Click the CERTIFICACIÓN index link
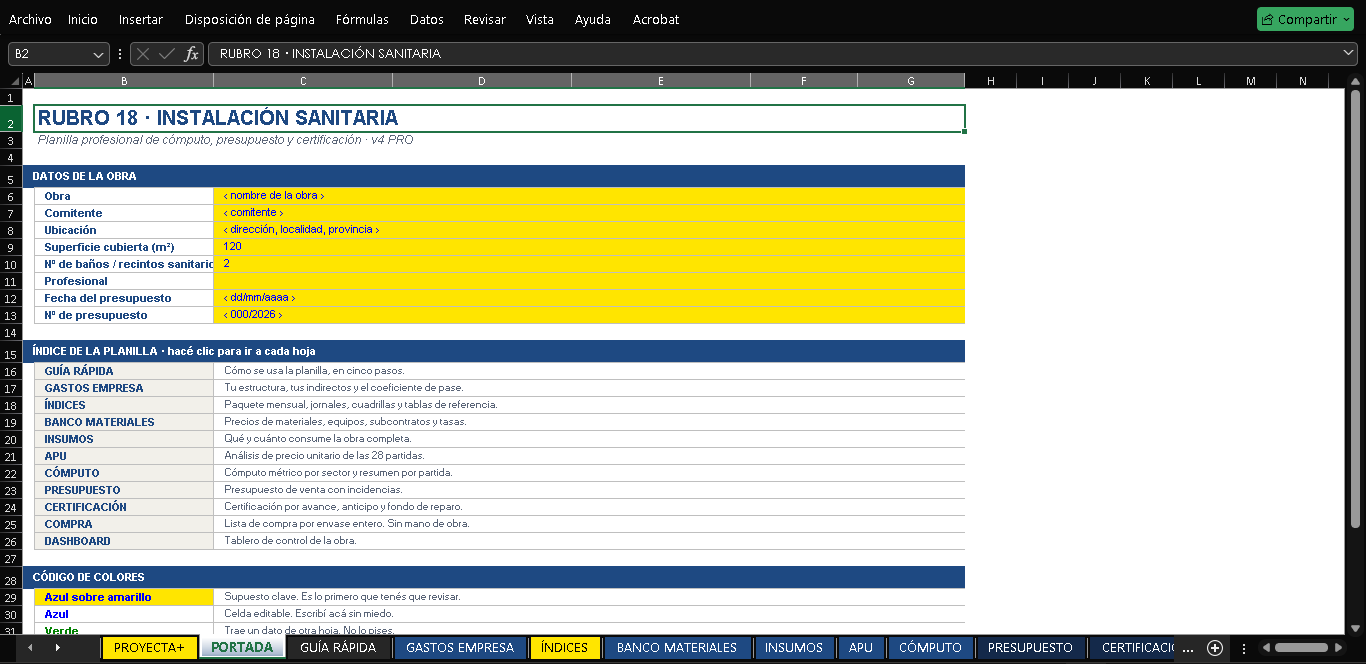This screenshot has width=1366, height=664. pyautogui.click(x=85, y=507)
